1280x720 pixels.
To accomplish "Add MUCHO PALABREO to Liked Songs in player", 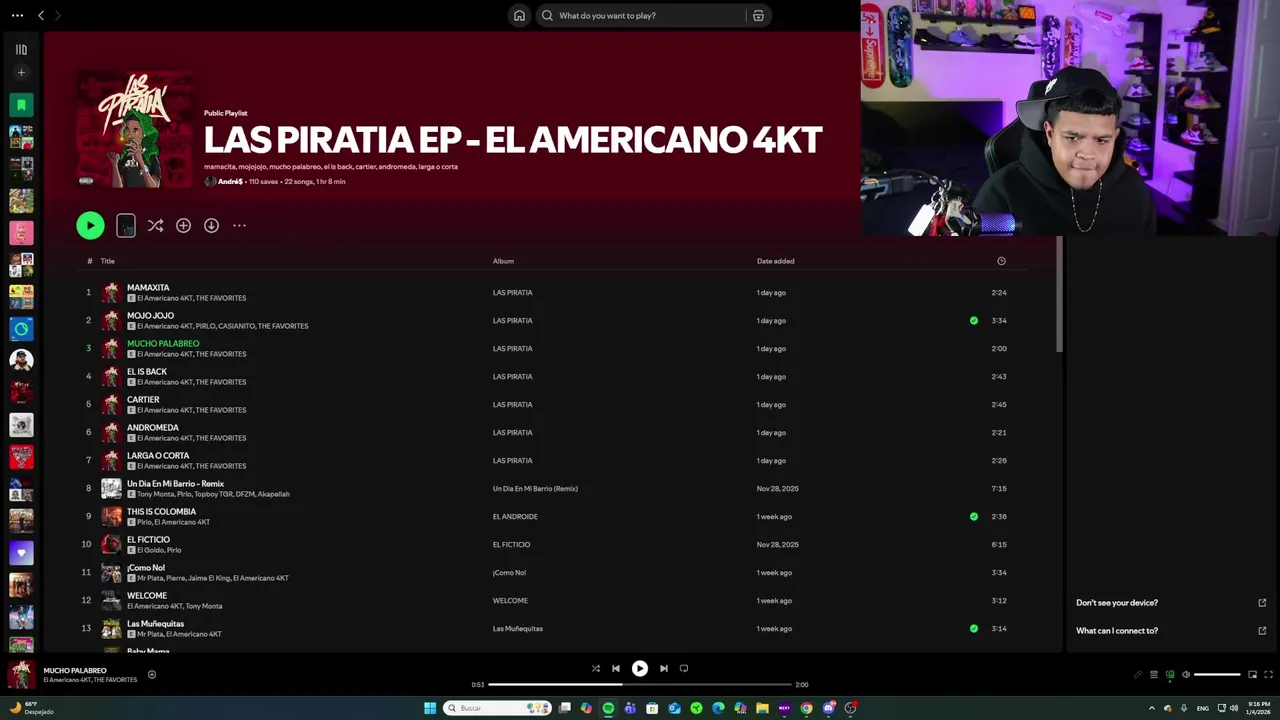I will pos(152,675).
